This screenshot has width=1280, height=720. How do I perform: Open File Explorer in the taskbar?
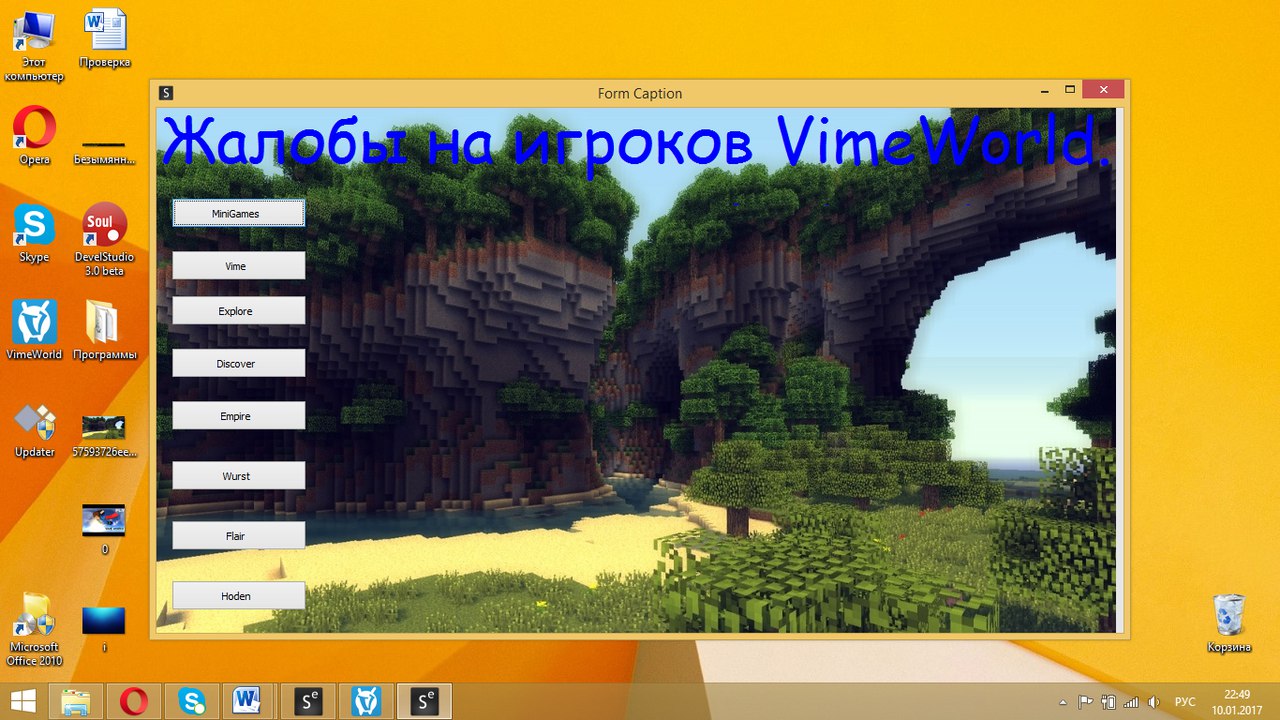point(77,702)
